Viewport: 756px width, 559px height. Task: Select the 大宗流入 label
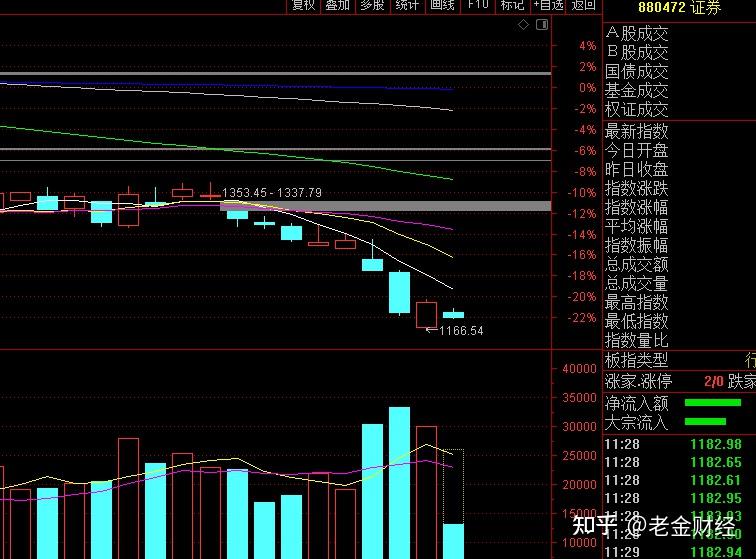[636, 423]
